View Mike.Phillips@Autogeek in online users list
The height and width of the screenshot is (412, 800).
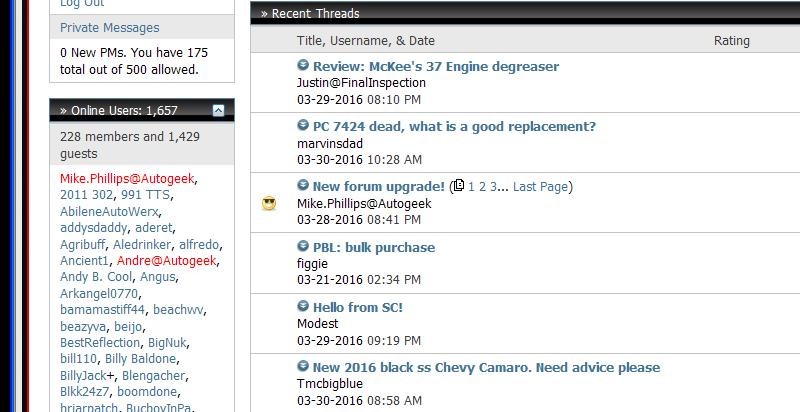[127, 178]
